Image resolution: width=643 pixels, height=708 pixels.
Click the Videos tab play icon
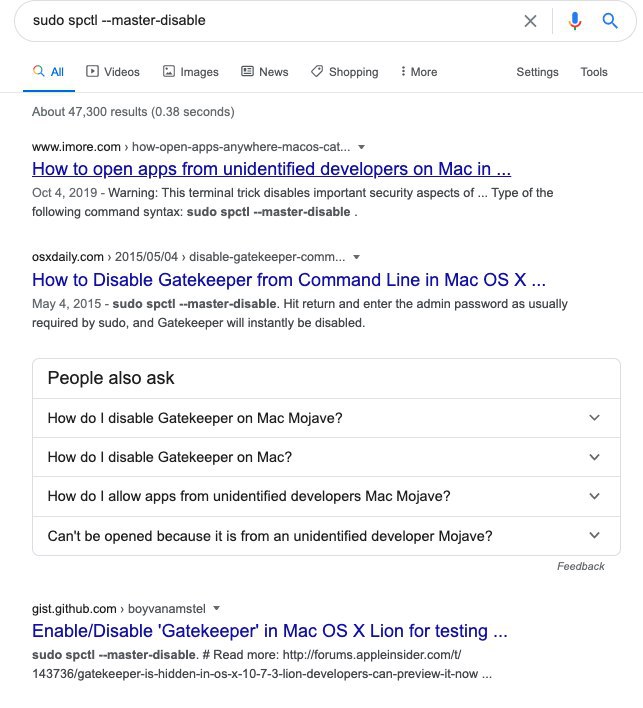coord(92,71)
